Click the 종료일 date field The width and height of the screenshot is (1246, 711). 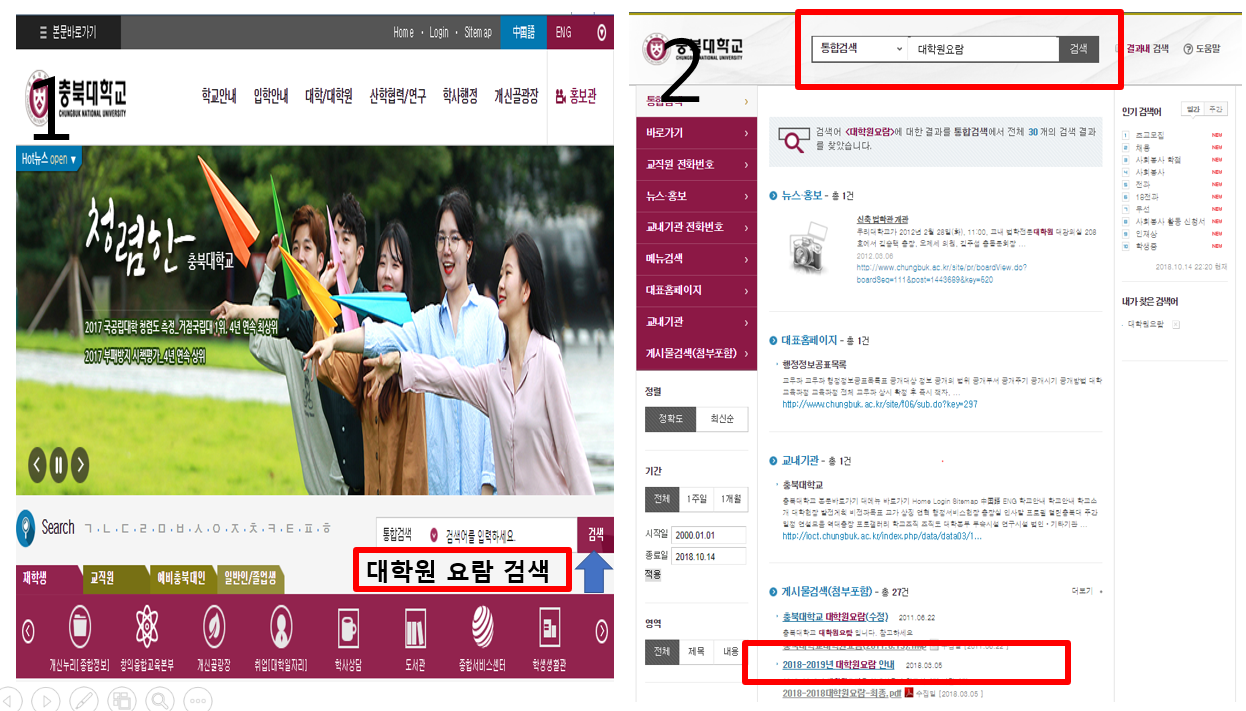[711, 556]
